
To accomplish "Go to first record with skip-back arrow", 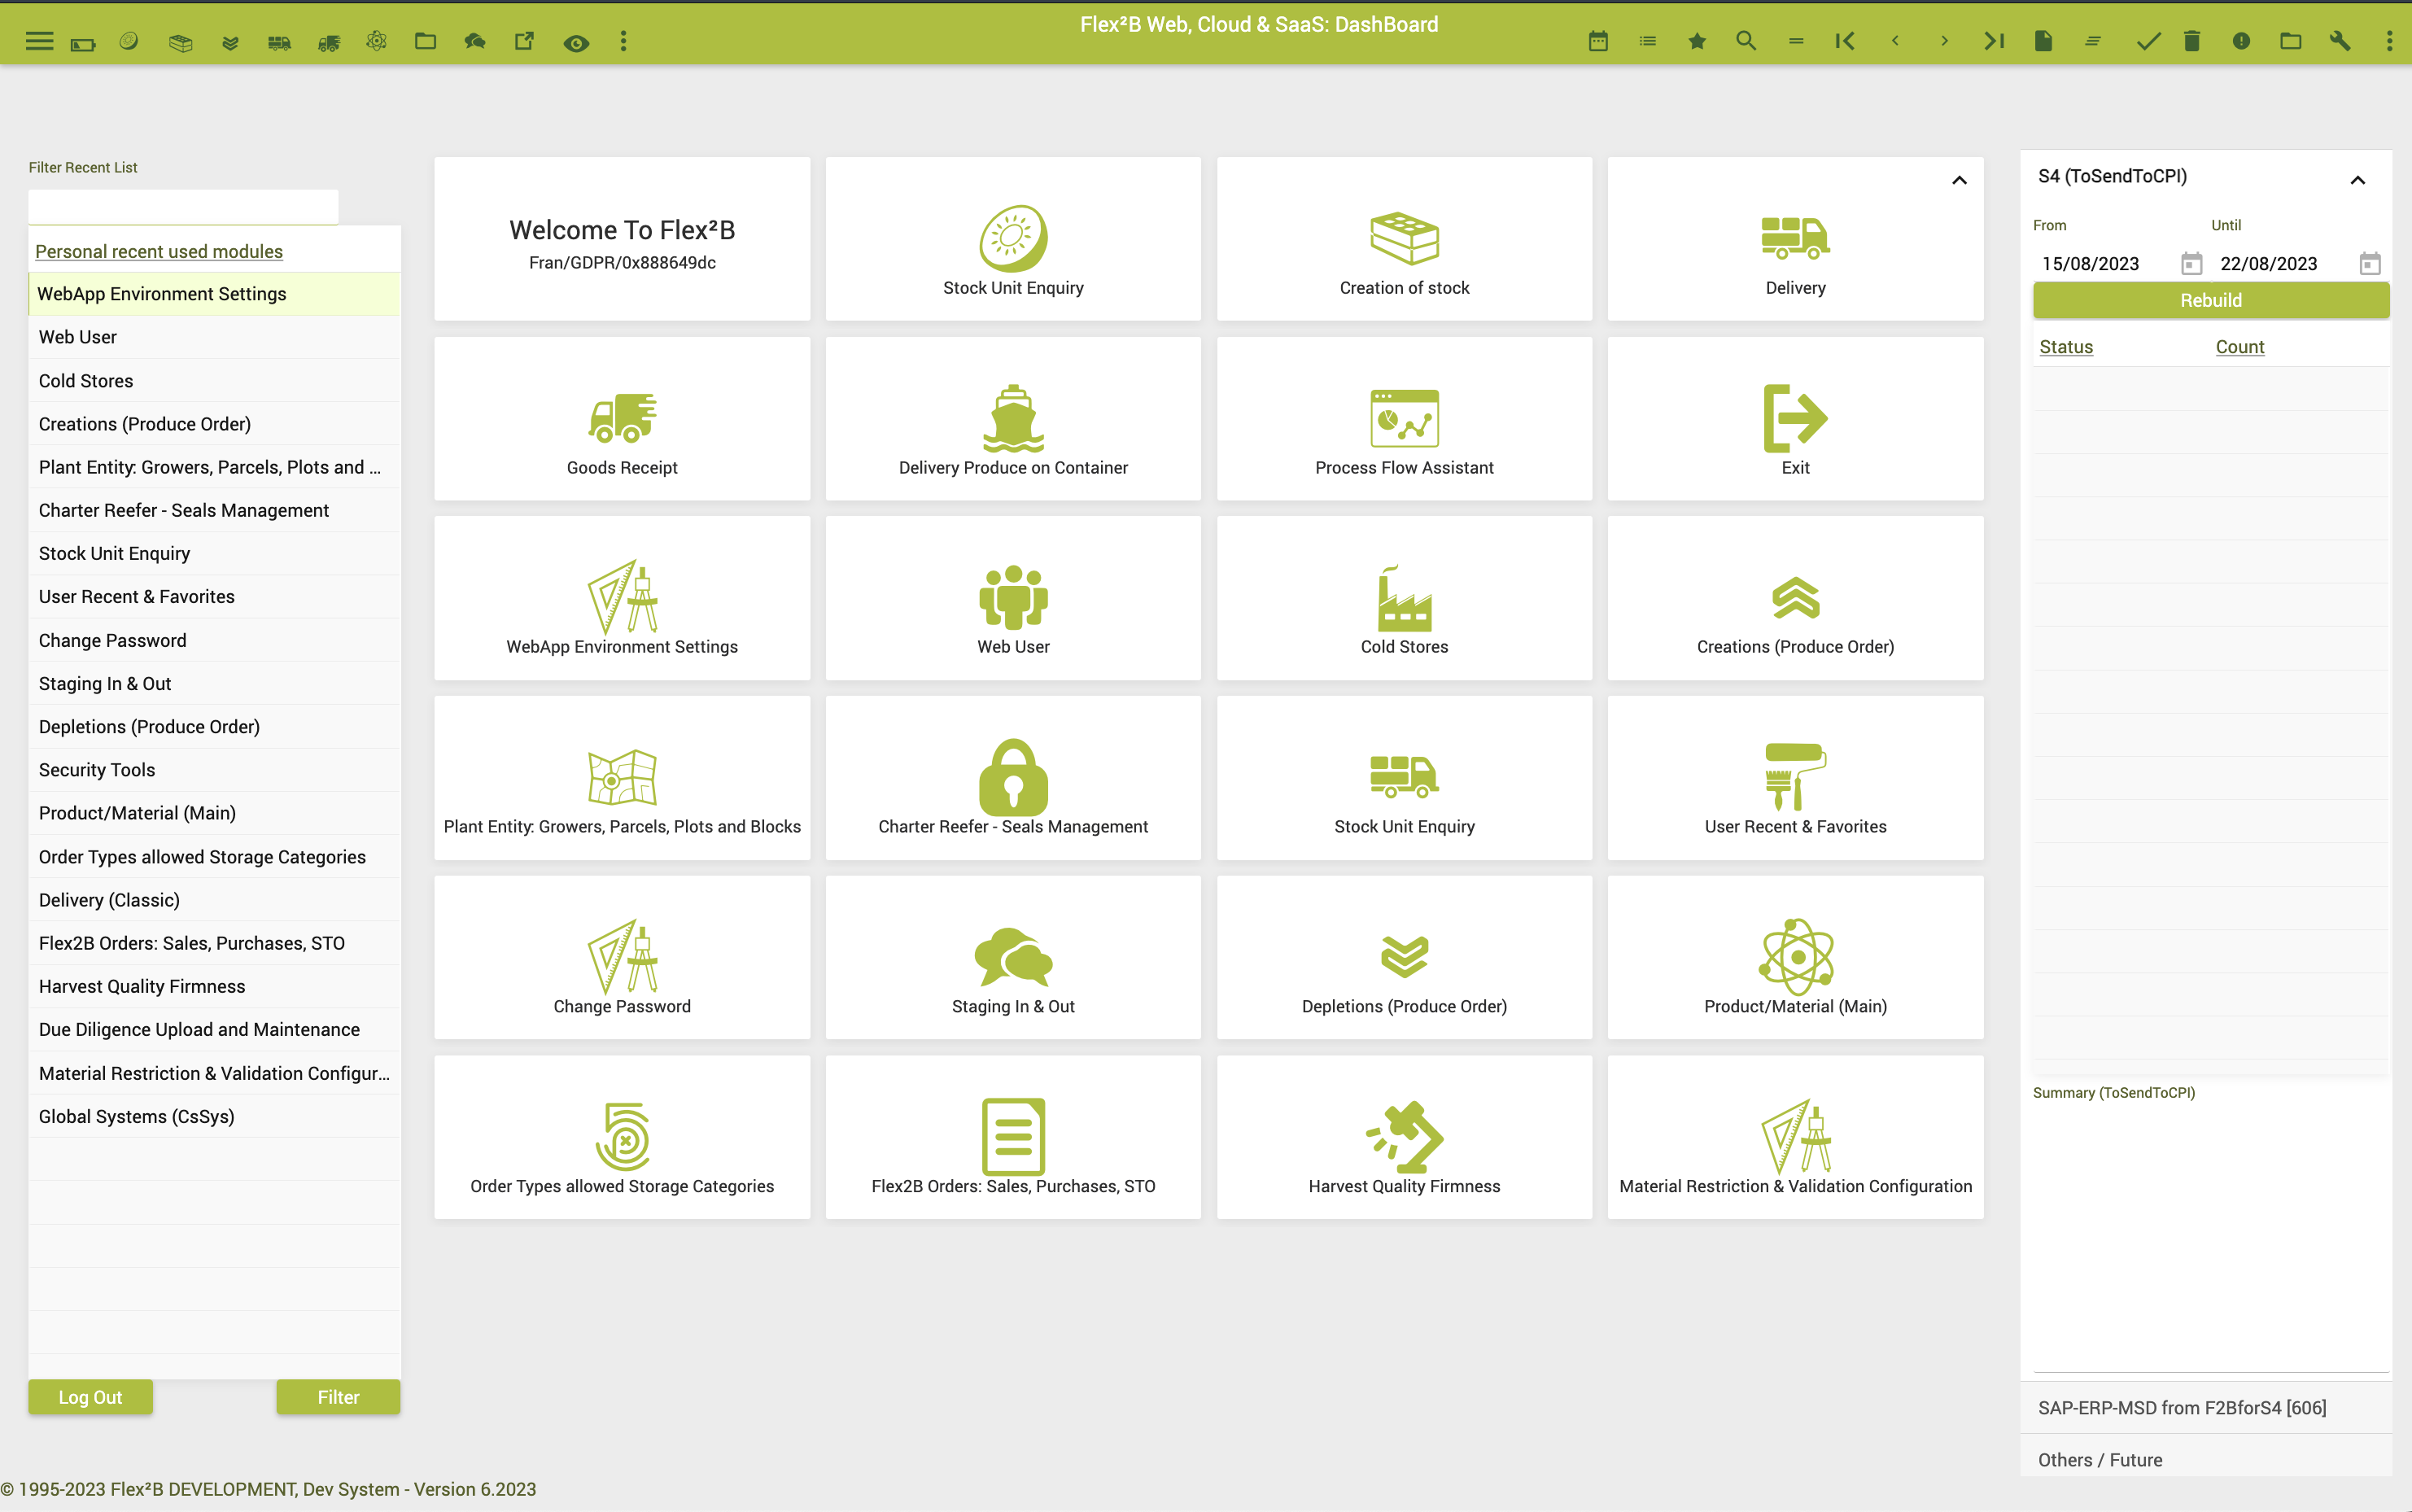I will point(1845,41).
